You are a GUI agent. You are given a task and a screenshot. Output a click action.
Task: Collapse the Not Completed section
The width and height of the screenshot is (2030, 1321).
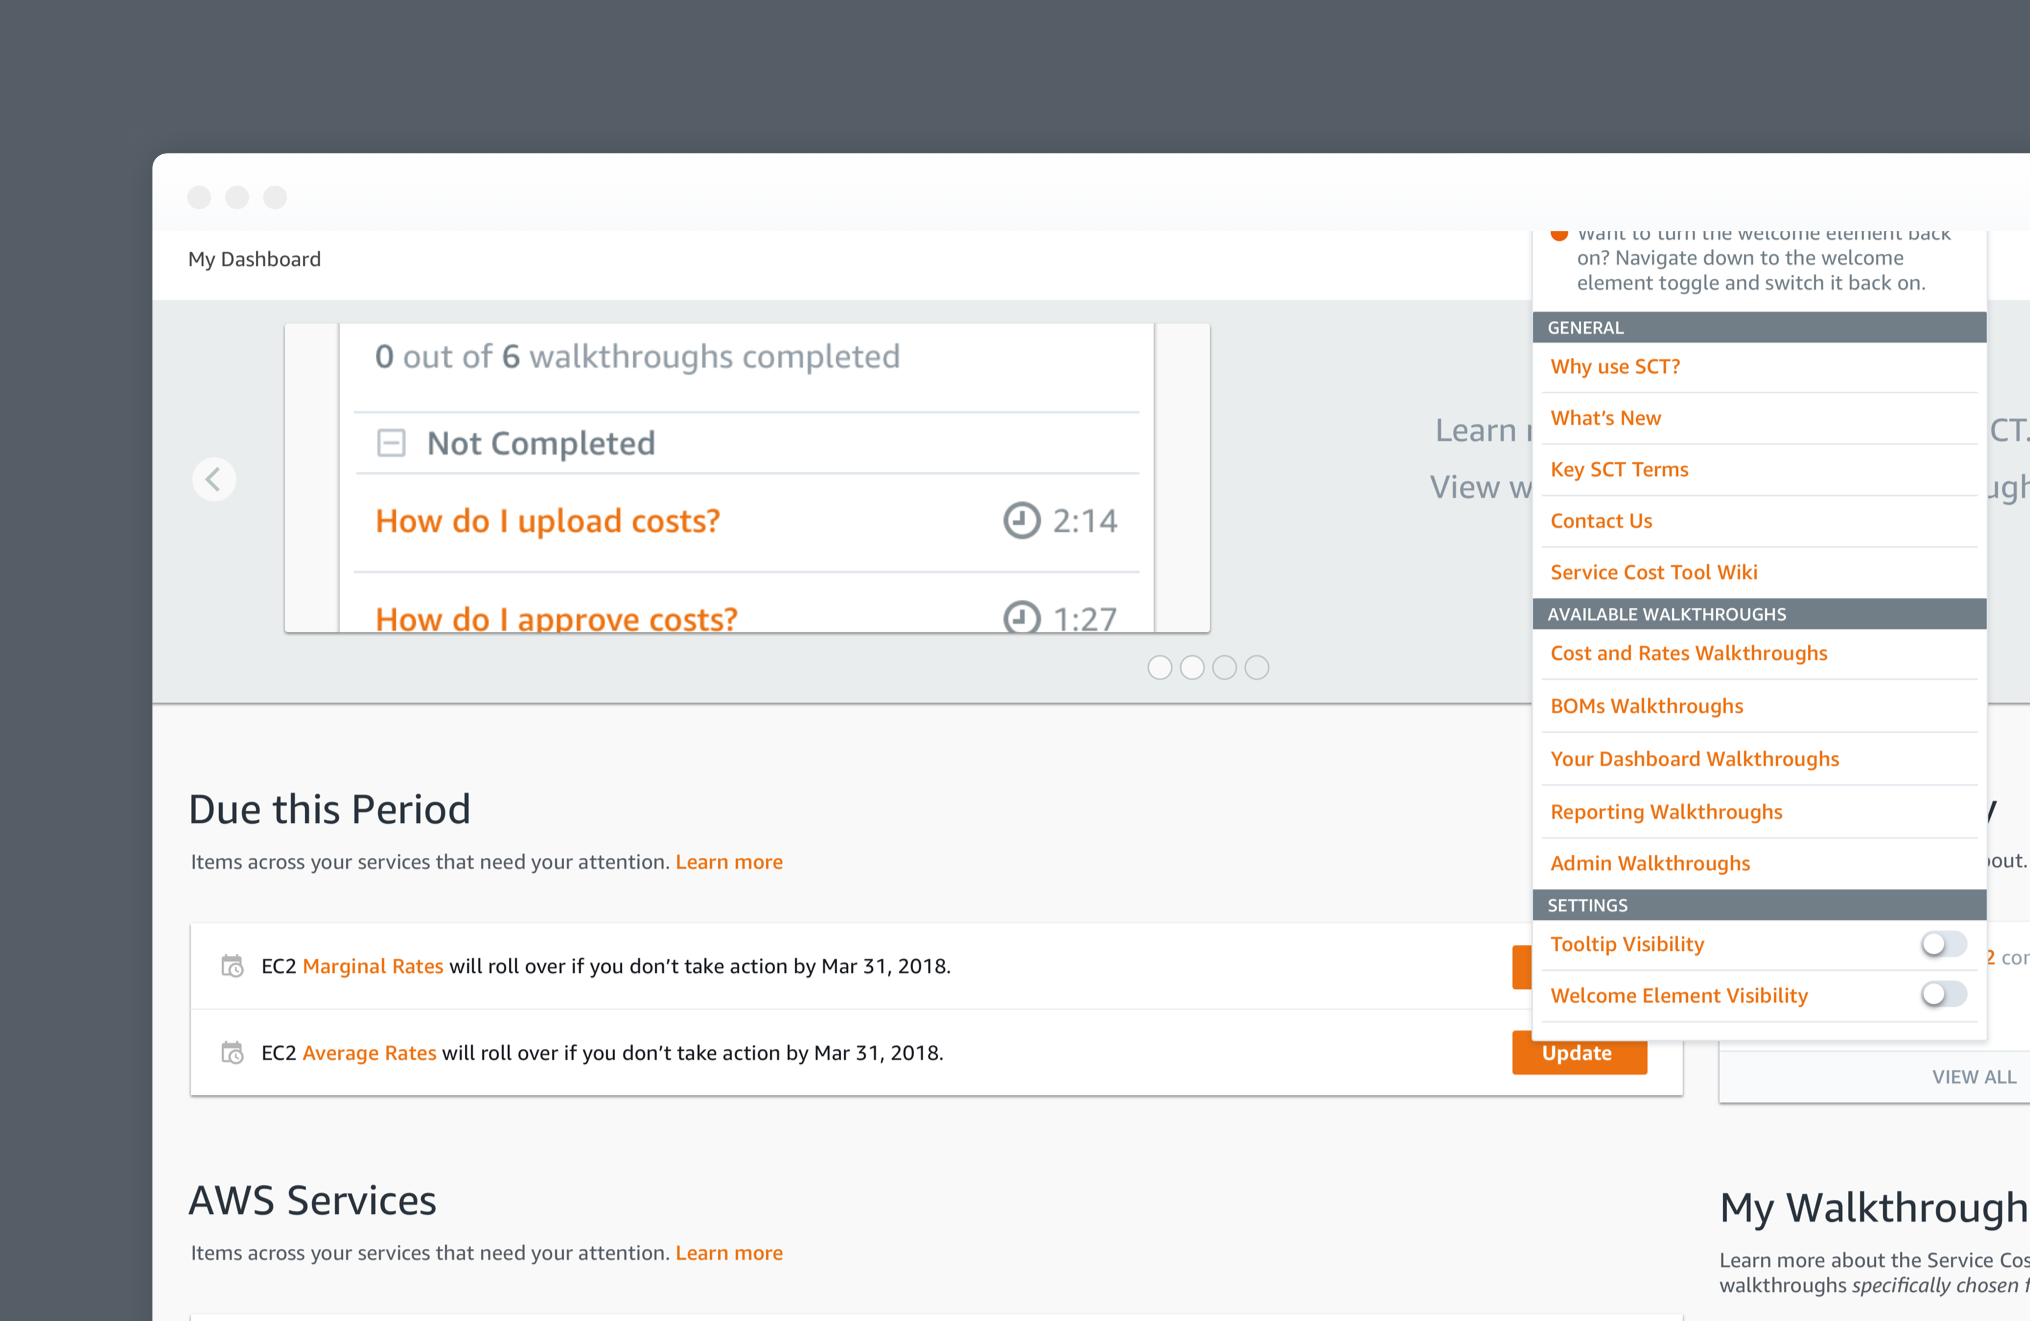pyautogui.click(x=391, y=442)
